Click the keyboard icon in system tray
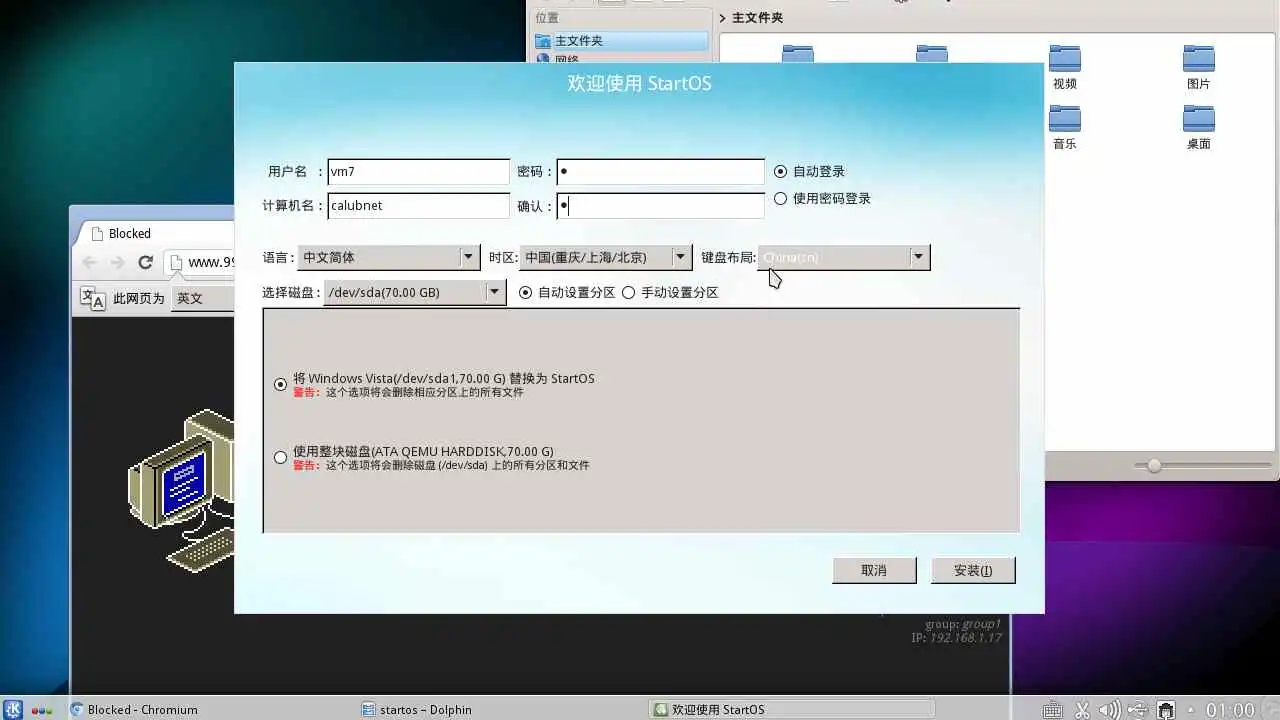Viewport: 1280px width, 720px height. [1052, 710]
